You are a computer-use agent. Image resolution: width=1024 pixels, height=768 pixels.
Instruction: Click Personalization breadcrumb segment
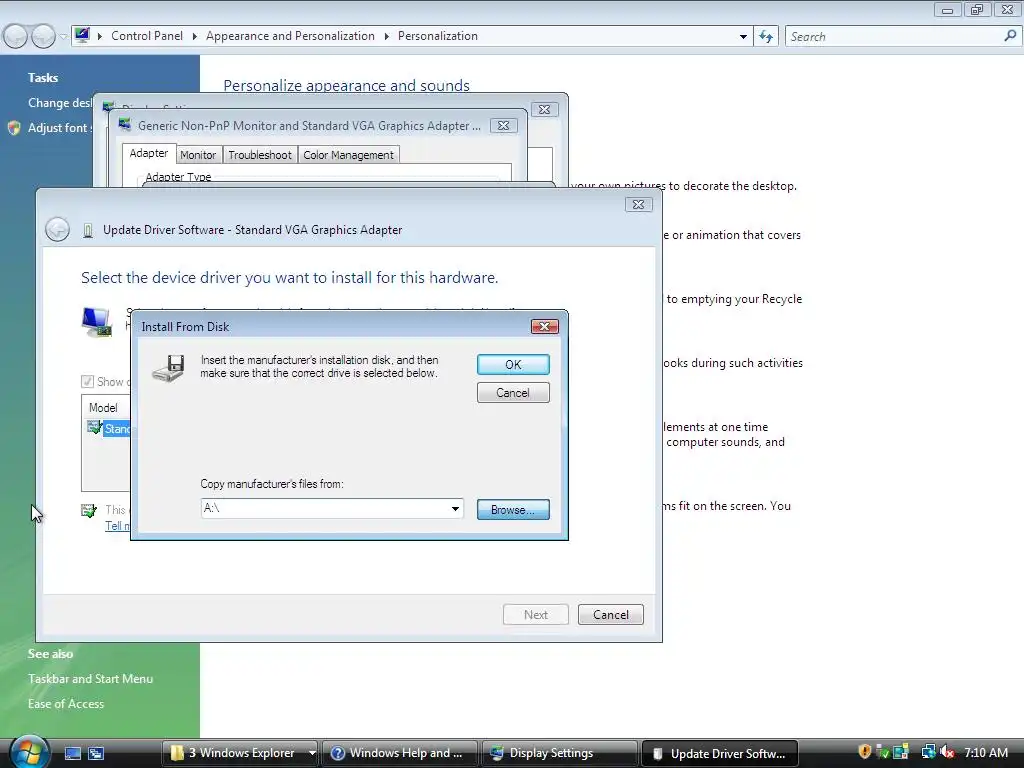tap(438, 36)
